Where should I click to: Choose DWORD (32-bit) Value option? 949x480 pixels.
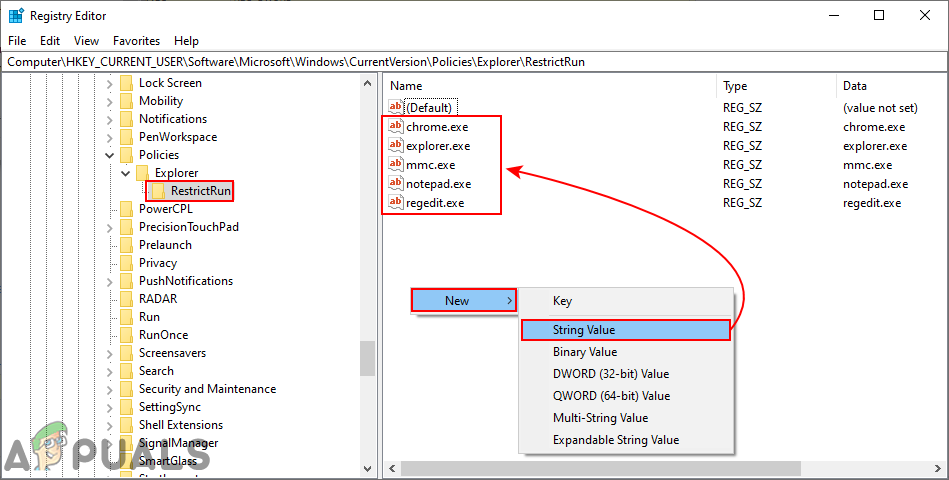(x=625, y=374)
